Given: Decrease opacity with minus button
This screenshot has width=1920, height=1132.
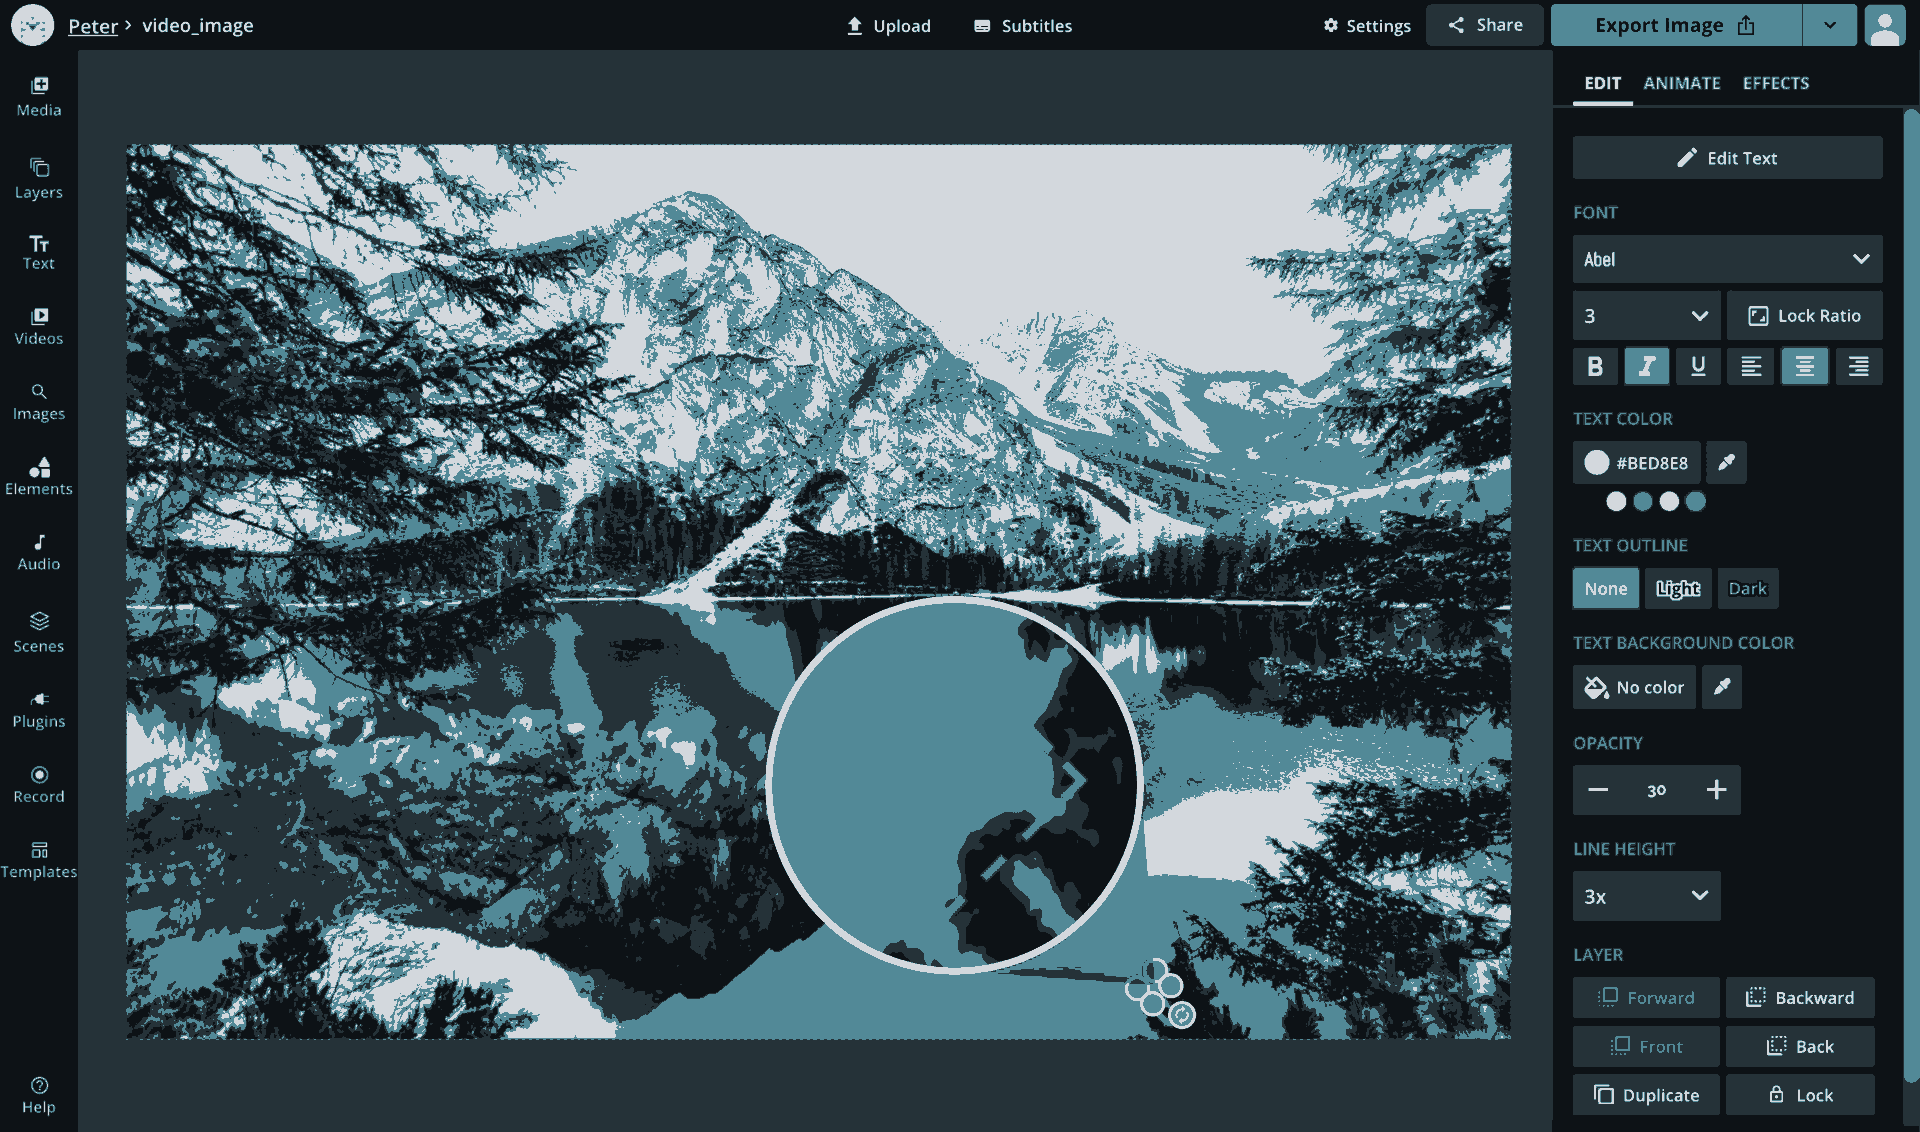Looking at the screenshot, I should pyautogui.click(x=1598, y=790).
